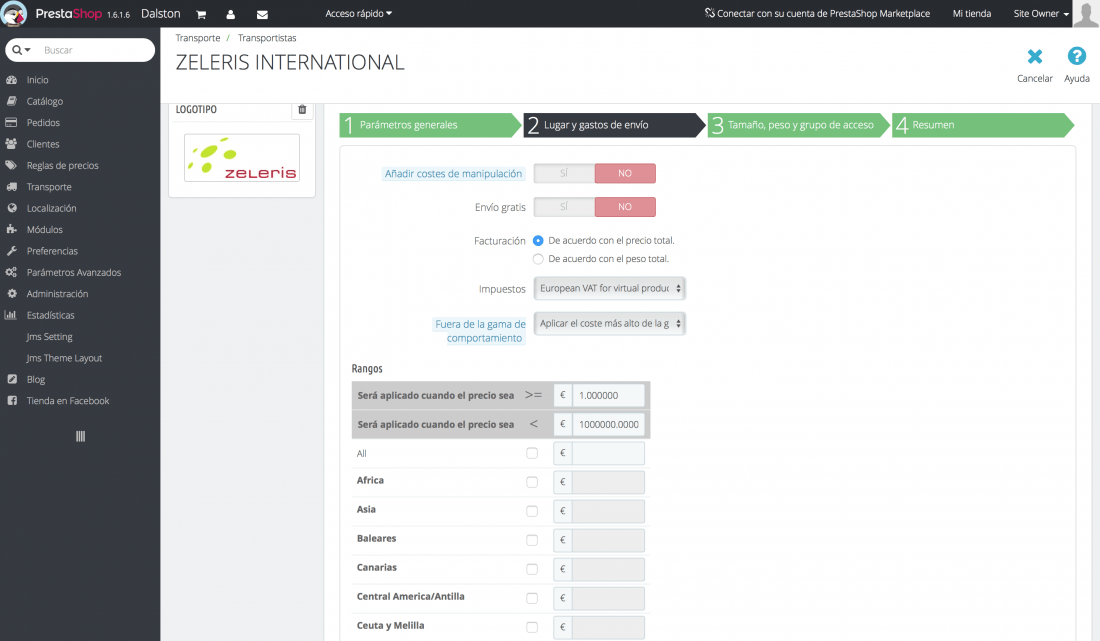Click 'Fuera de la gama de comportamiento' label

point(481,331)
